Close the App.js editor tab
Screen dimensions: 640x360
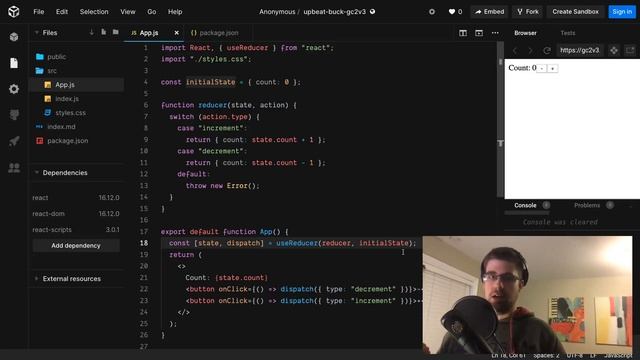pos(176,33)
